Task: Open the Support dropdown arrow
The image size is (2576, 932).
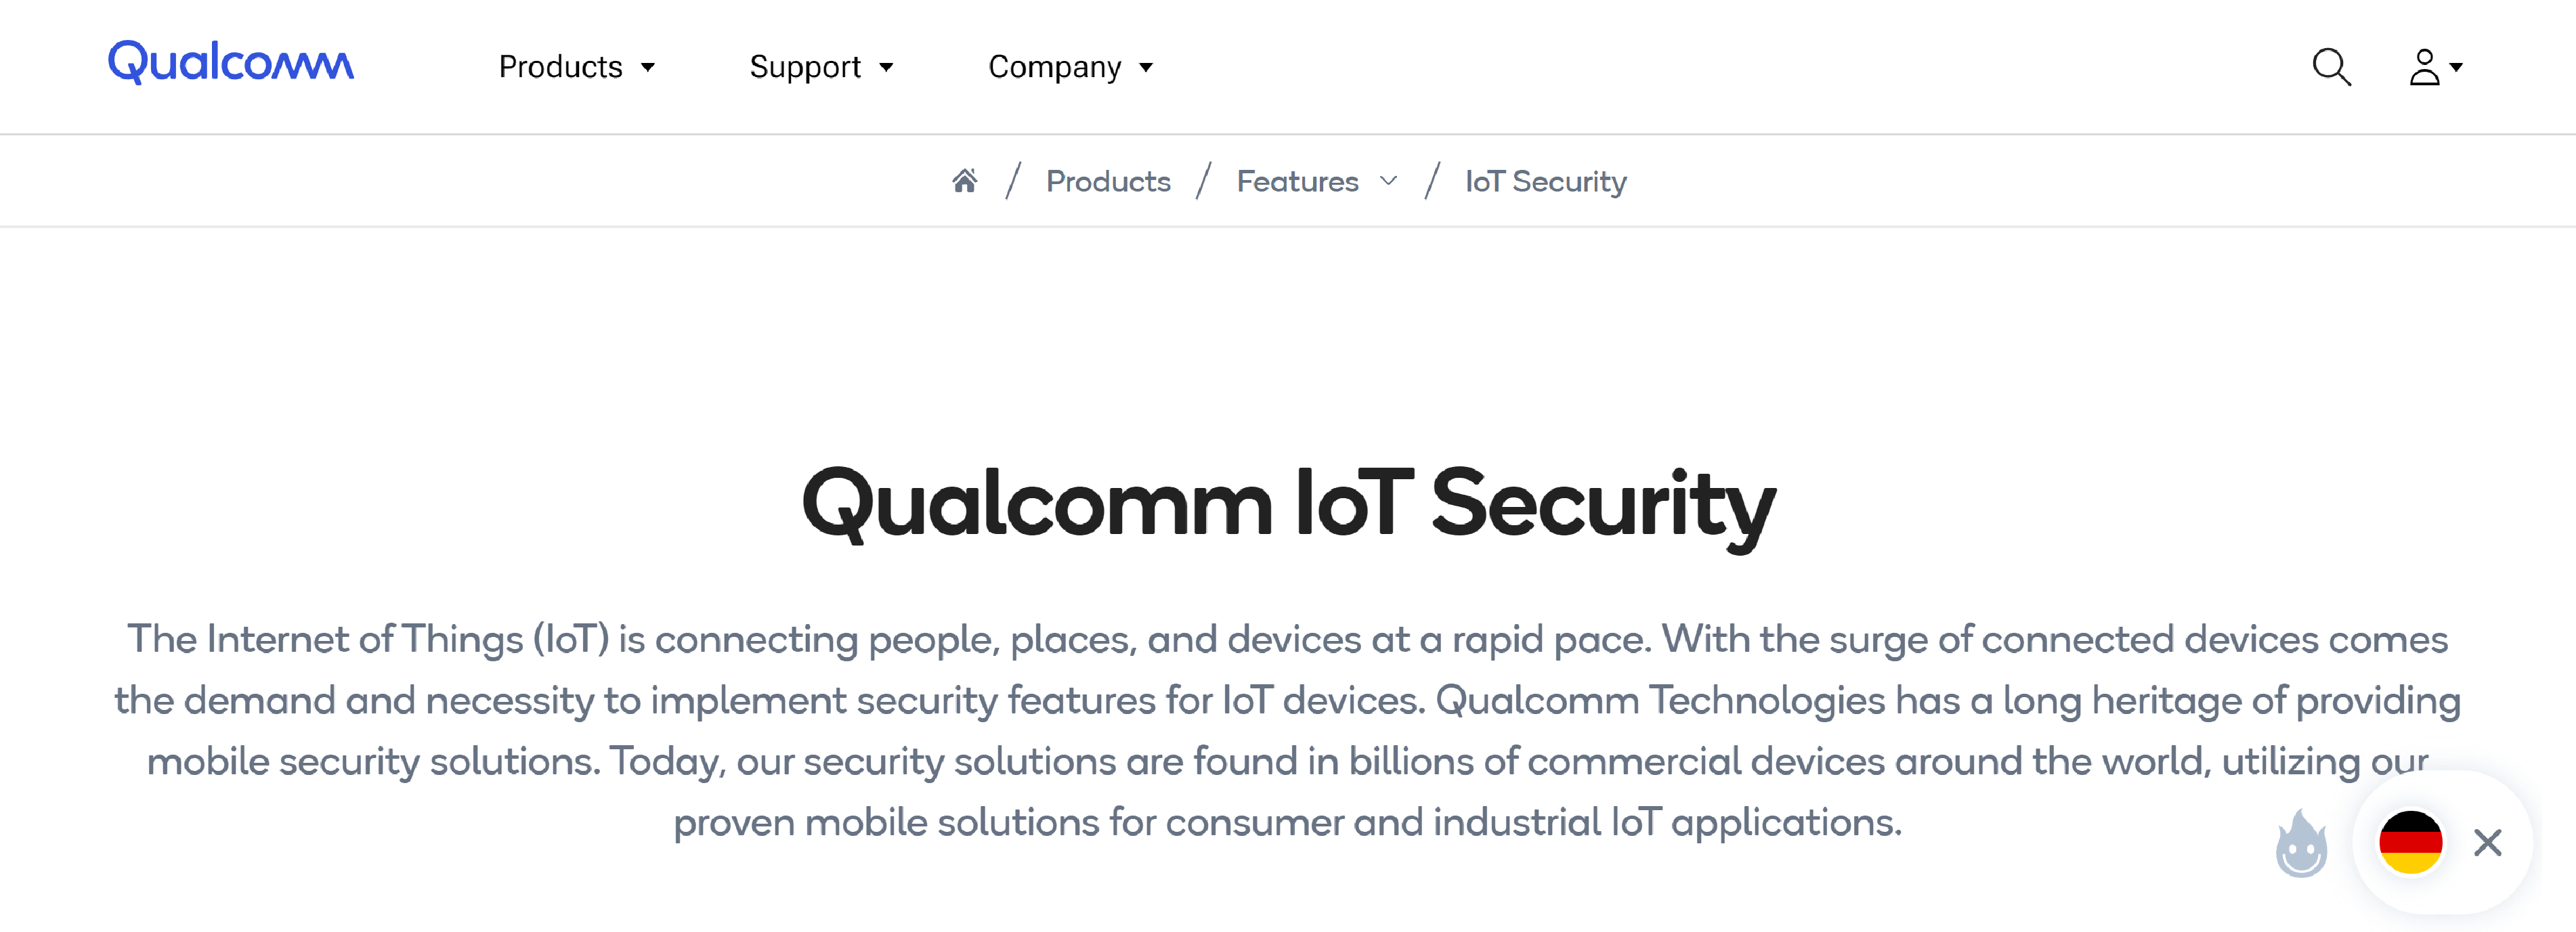Action: point(886,67)
